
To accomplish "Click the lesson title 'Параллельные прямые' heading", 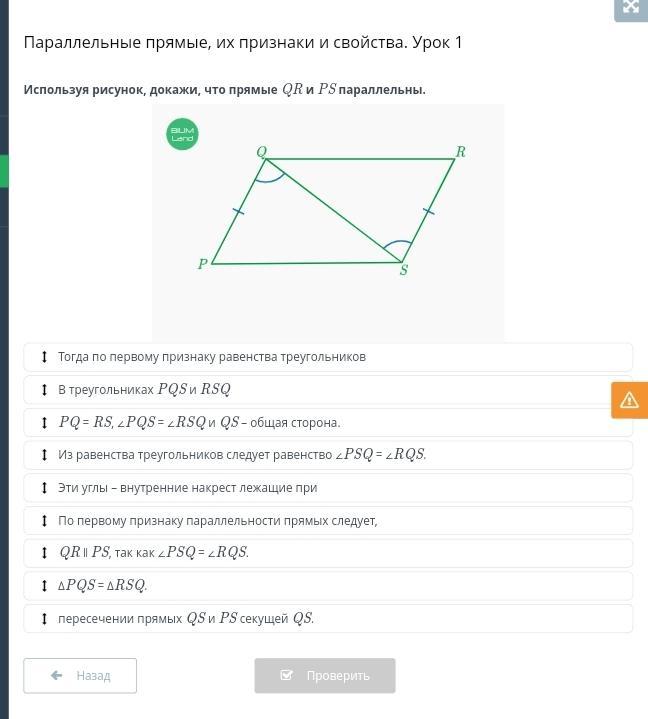I will click(243, 43).
